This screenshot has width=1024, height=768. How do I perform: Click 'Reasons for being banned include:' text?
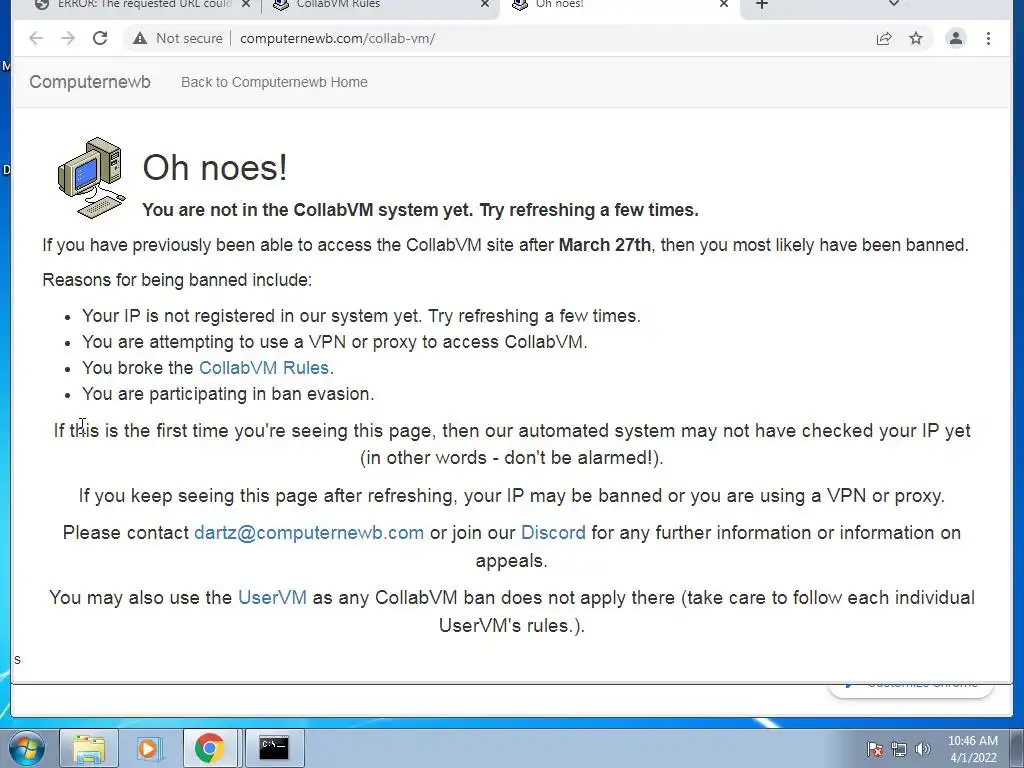[x=177, y=280]
